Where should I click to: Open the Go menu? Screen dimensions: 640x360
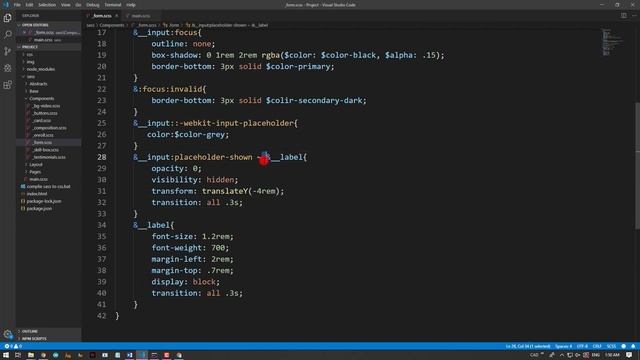[78, 5]
